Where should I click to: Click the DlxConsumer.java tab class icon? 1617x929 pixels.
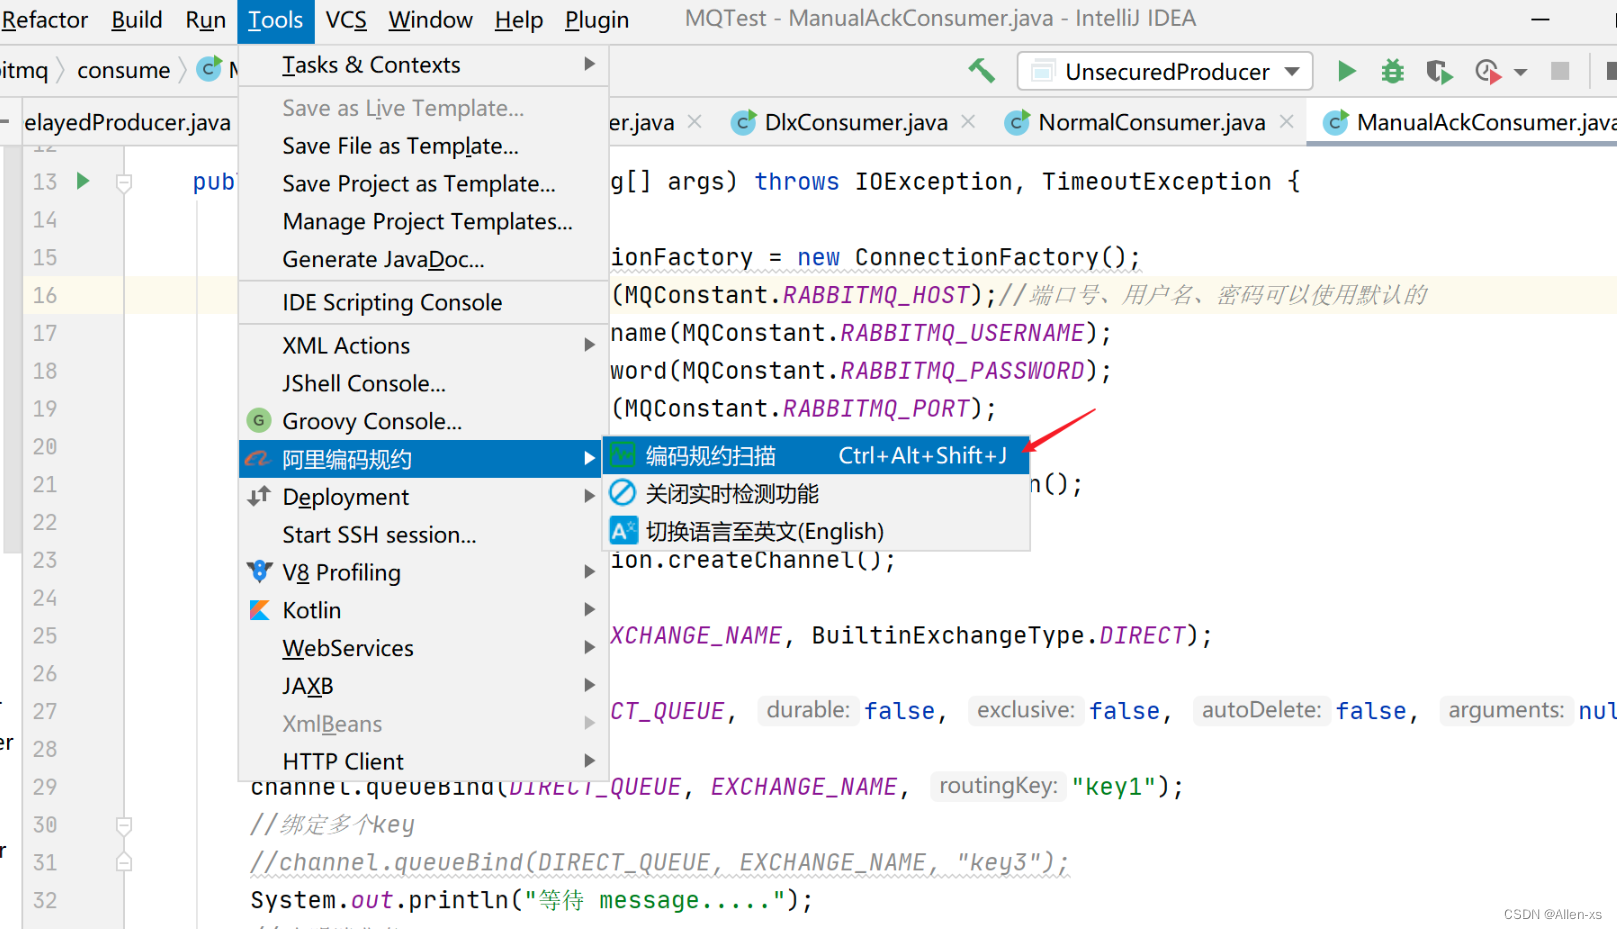pyautogui.click(x=743, y=122)
